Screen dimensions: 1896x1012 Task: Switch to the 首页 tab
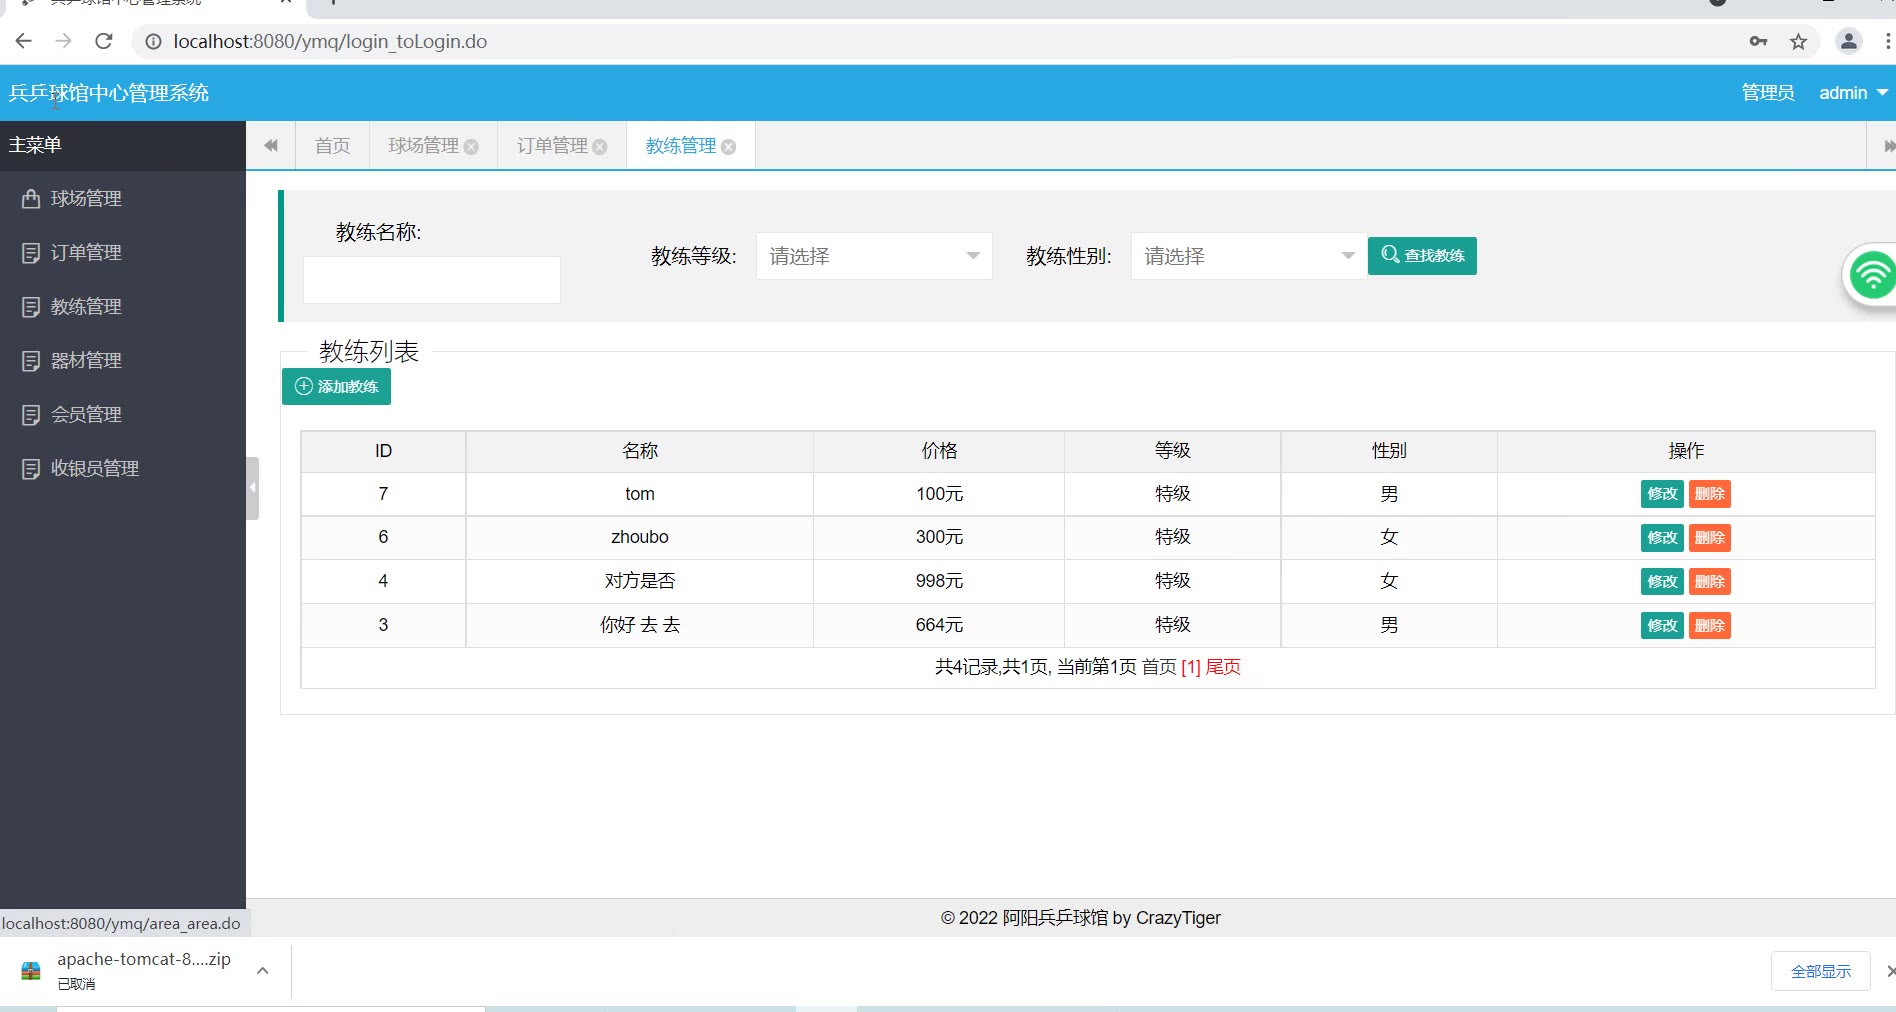click(332, 146)
